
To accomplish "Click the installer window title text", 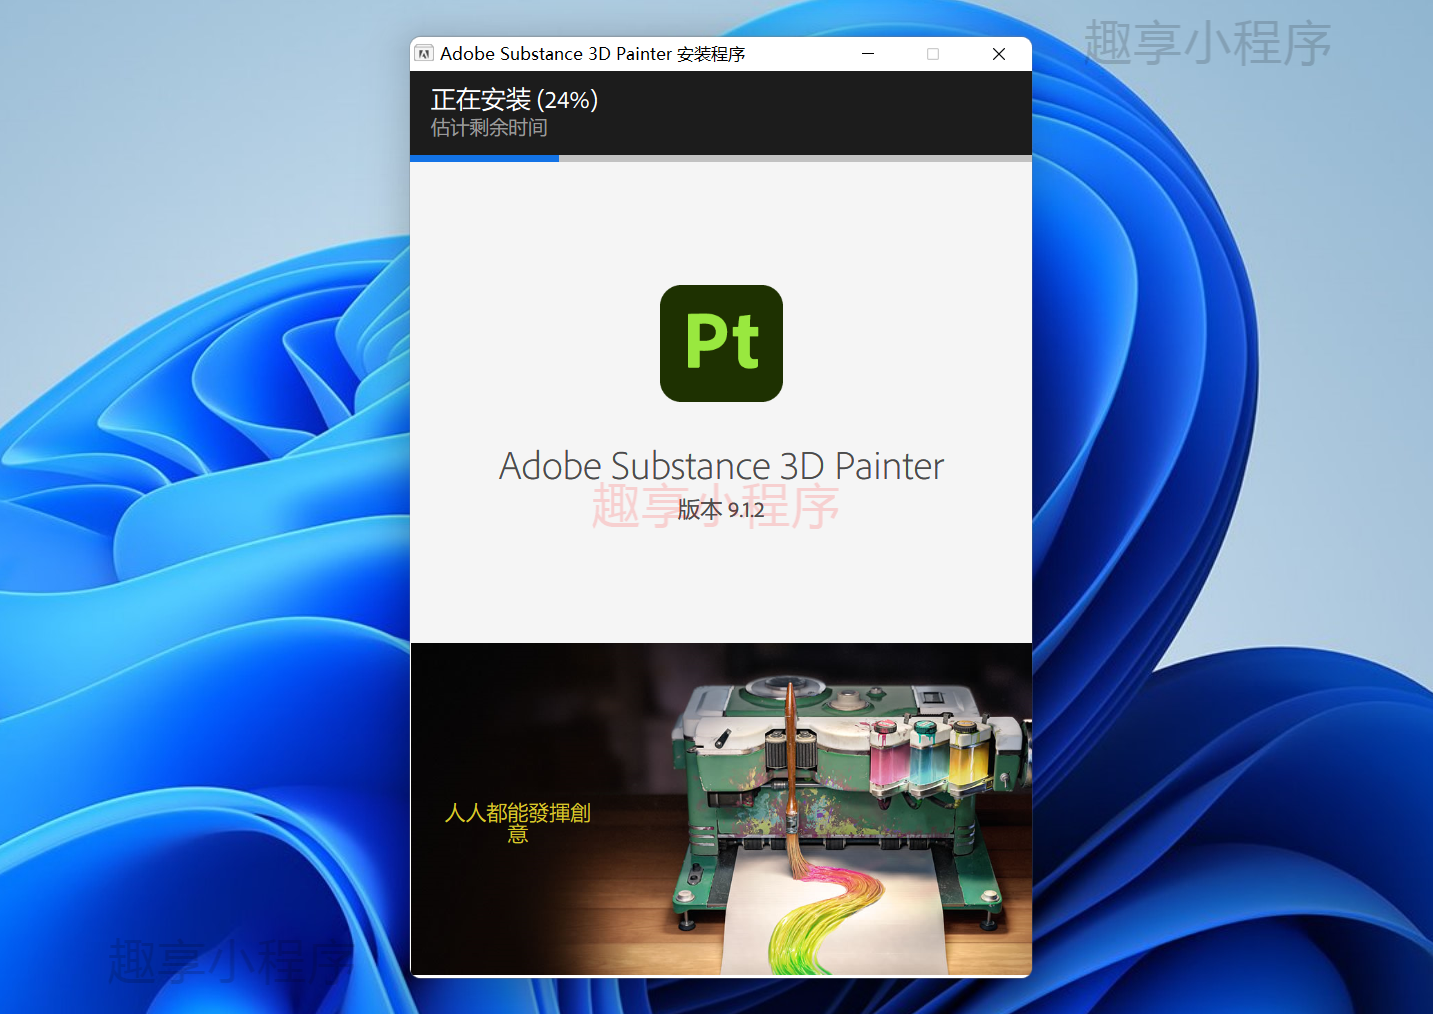I will click(x=592, y=54).
